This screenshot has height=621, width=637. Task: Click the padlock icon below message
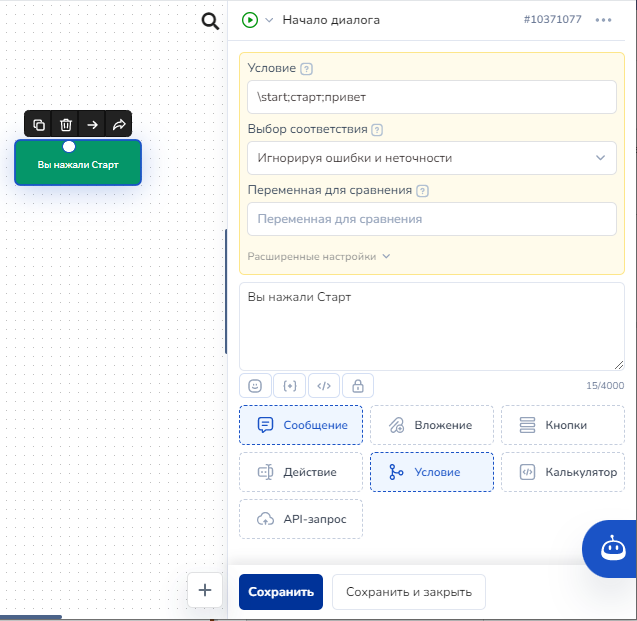click(x=358, y=385)
